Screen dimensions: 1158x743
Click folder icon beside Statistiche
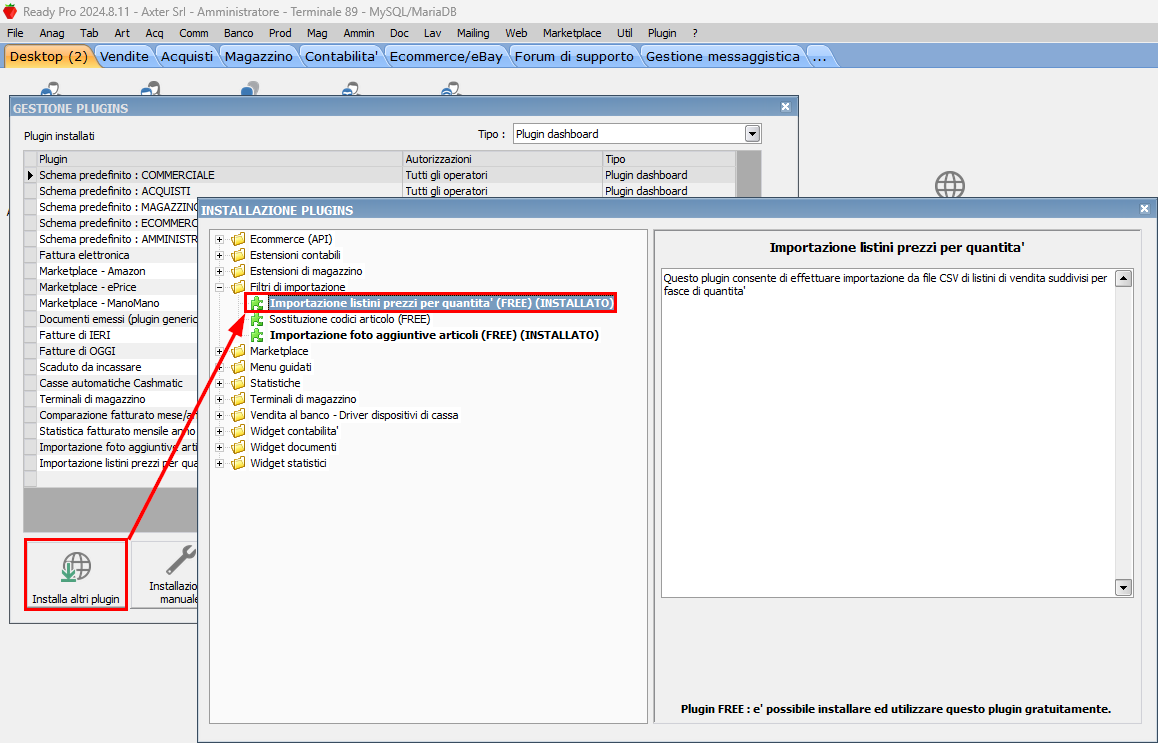click(238, 383)
